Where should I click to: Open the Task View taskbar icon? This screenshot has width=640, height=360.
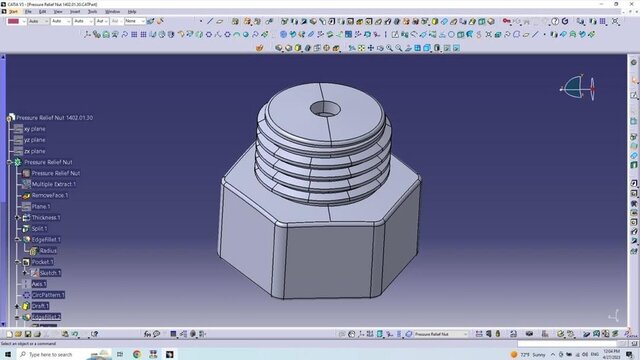click(x=120, y=354)
